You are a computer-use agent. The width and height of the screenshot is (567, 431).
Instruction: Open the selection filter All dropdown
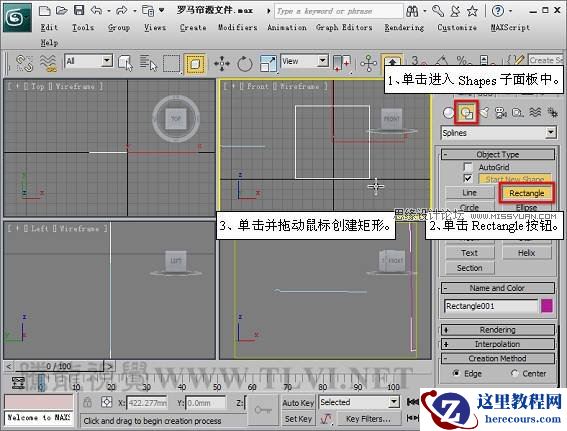pyautogui.click(x=89, y=61)
